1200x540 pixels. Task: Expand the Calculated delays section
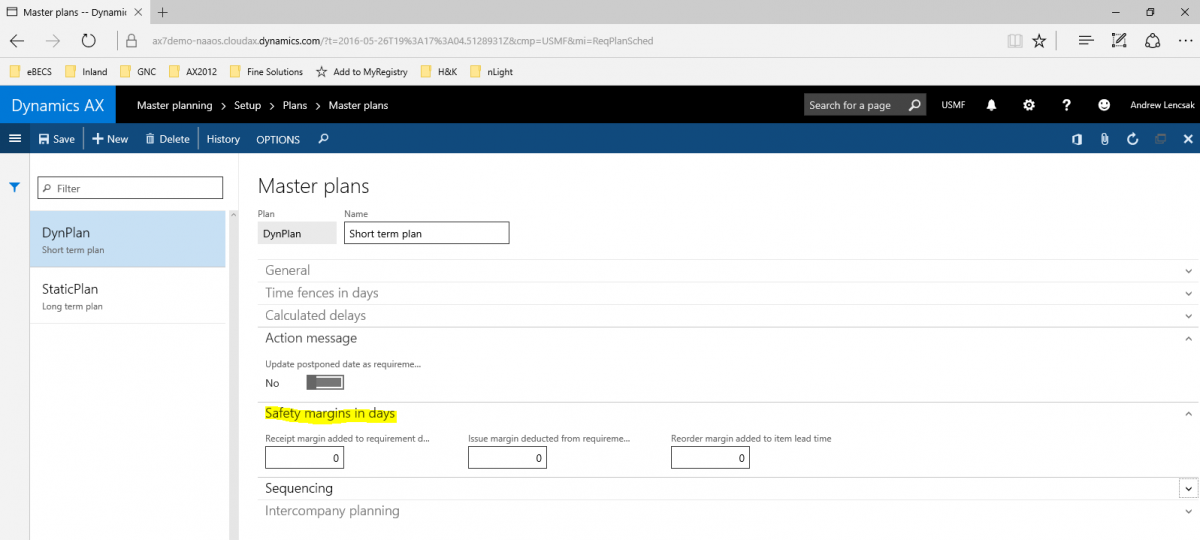[x=727, y=315]
